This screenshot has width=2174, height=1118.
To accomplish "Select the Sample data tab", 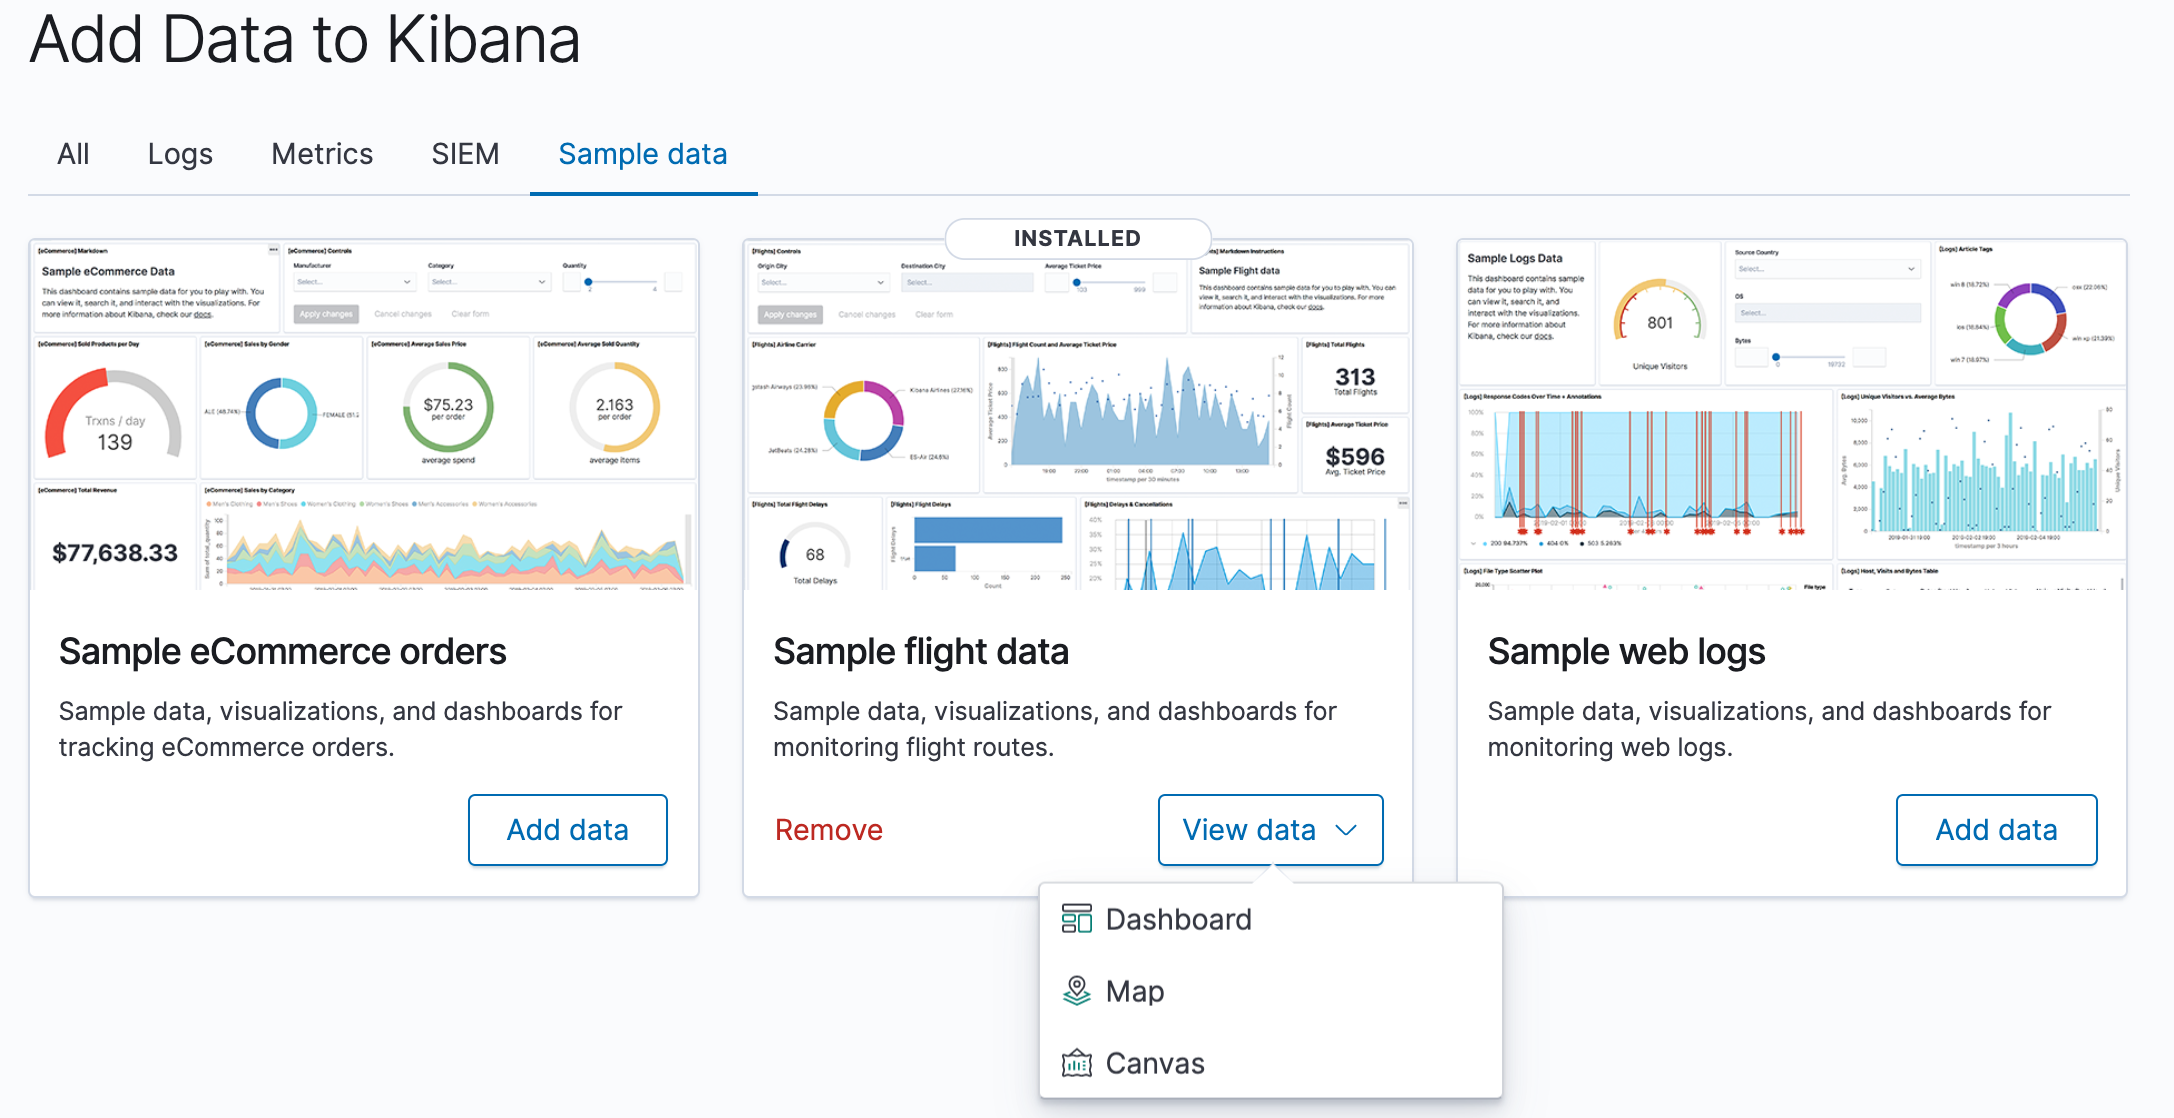I will [643, 154].
